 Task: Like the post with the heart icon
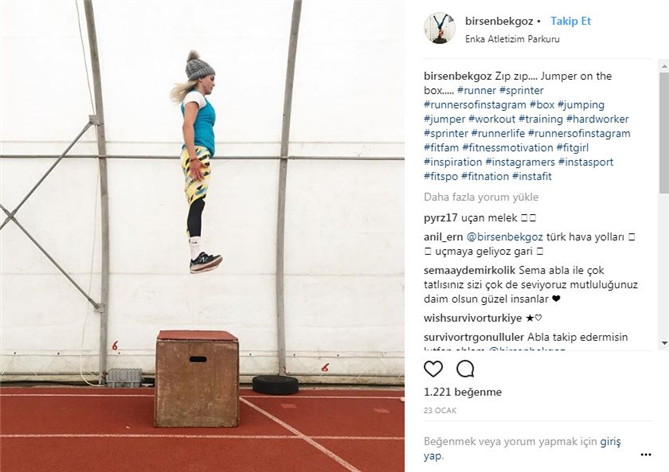pos(433,369)
